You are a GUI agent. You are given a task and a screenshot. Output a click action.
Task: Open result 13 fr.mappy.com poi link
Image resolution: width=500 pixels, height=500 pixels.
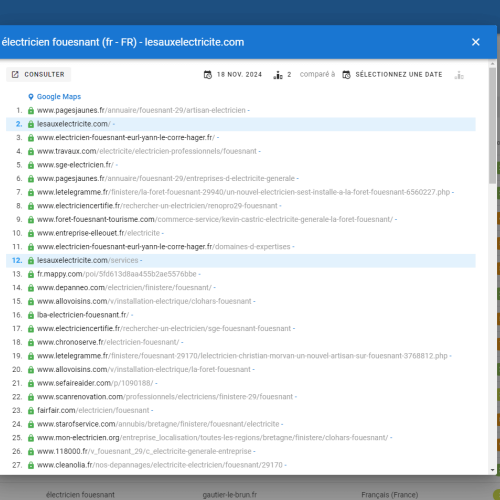pyautogui.click(x=117, y=274)
